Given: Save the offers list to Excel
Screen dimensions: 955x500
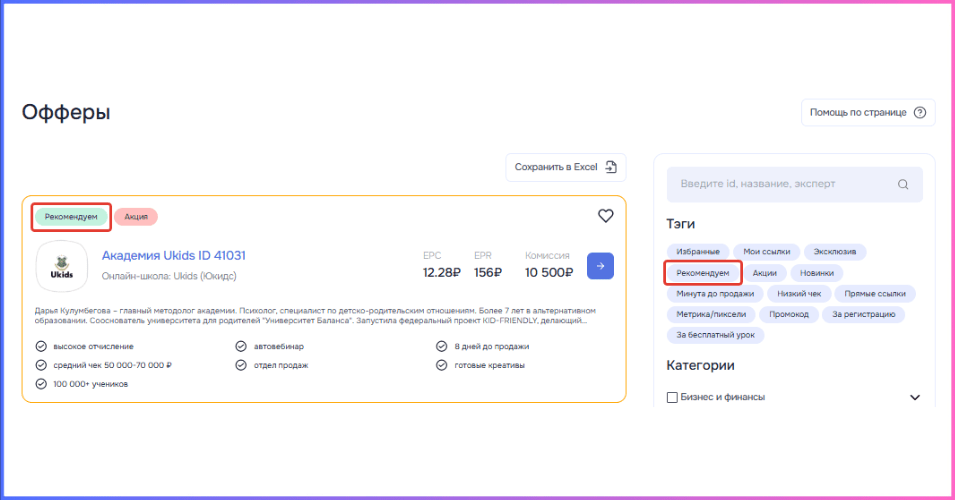Looking at the screenshot, I should click(x=566, y=167).
